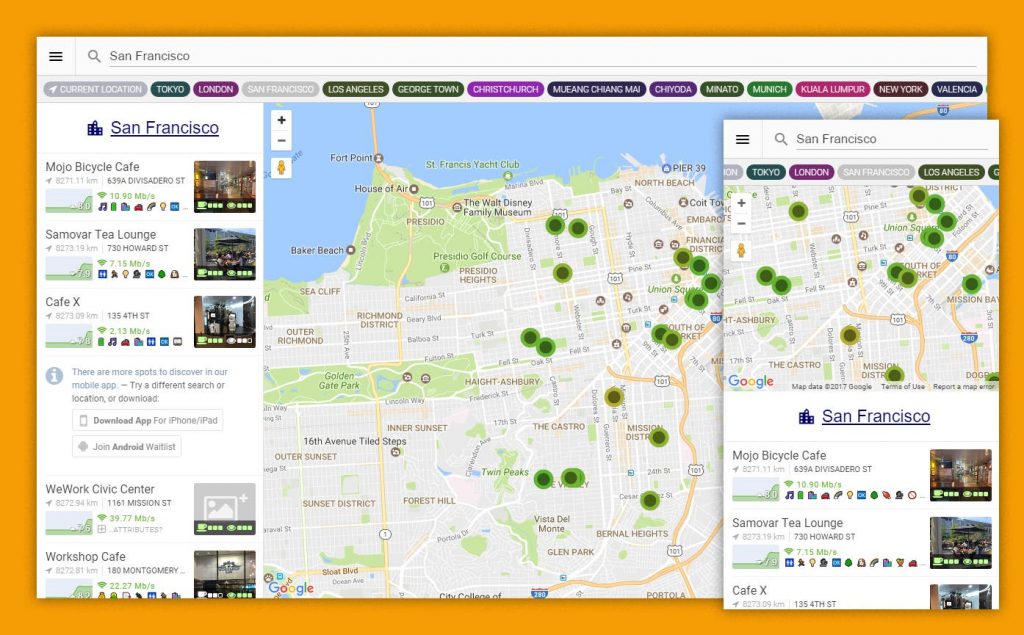Click green spot marker above Presidio Heights label
Image resolution: width=1024 pixels, height=635 pixels.
pyautogui.click(x=562, y=272)
